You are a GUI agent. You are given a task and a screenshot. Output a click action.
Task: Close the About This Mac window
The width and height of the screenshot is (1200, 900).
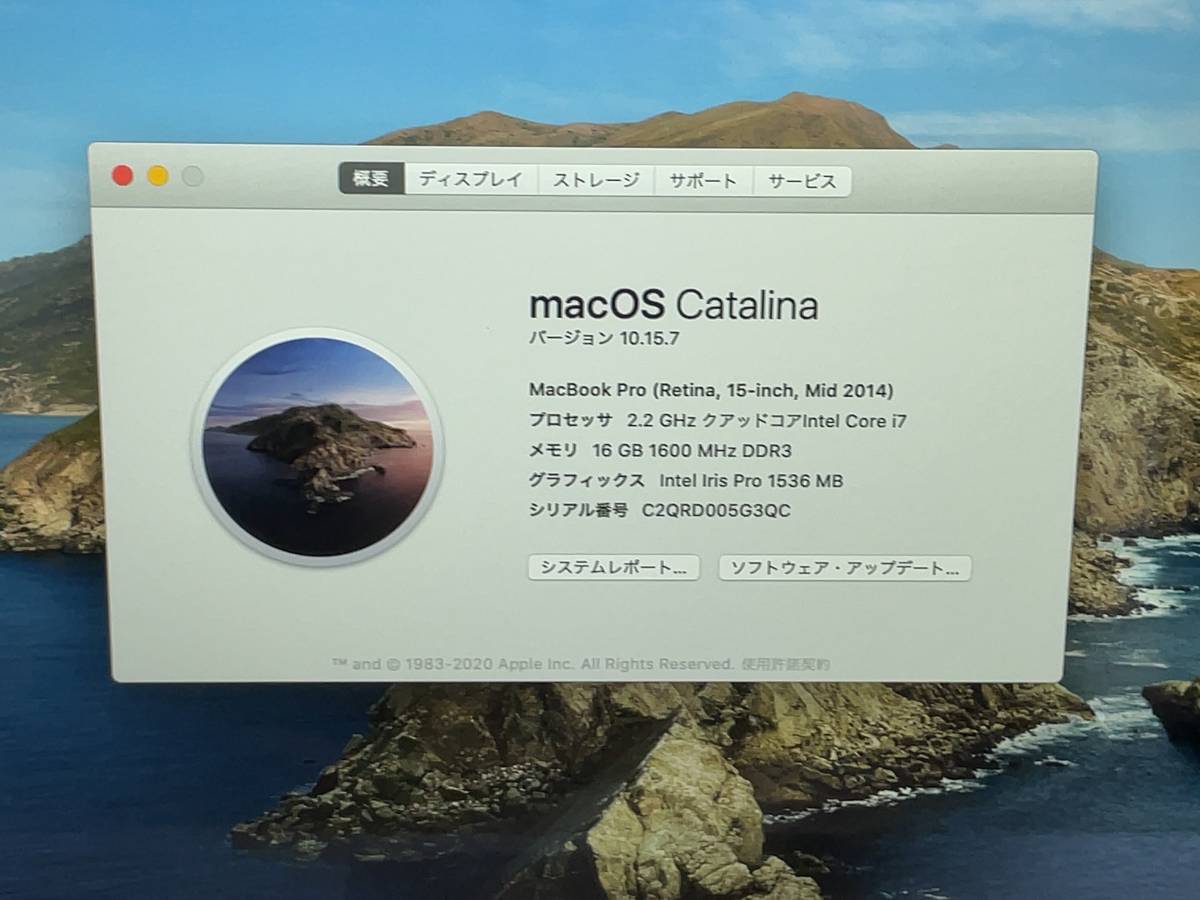coord(123,176)
